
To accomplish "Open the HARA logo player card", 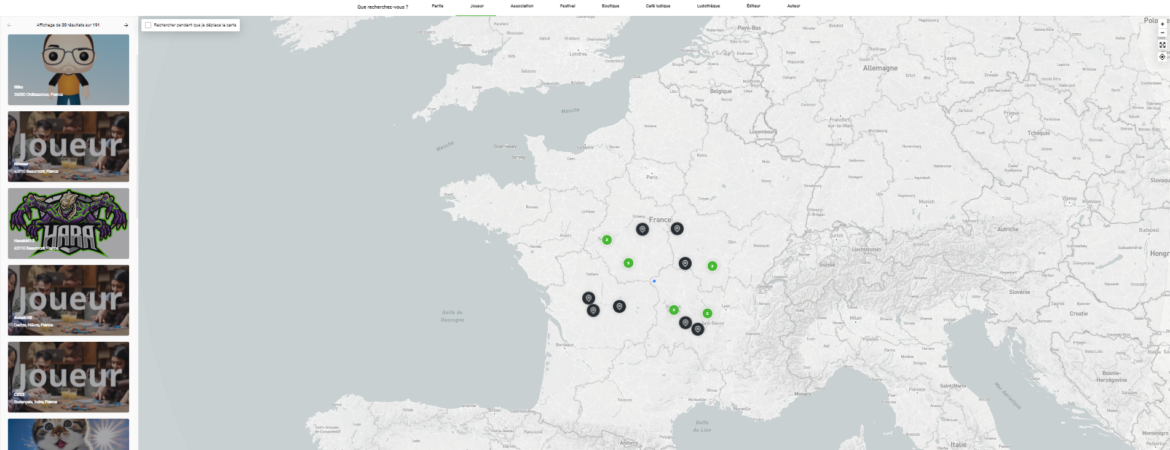I will (x=68, y=223).
